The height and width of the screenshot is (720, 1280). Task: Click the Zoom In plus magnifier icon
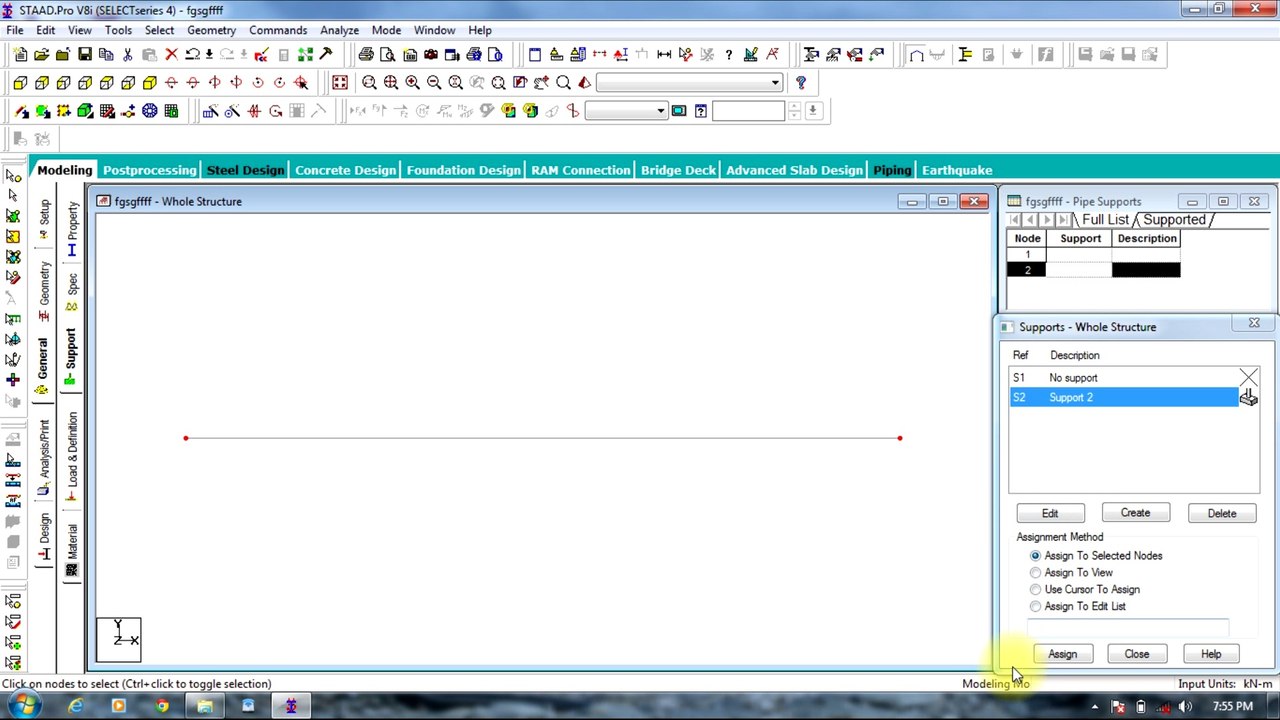coord(412,83)
